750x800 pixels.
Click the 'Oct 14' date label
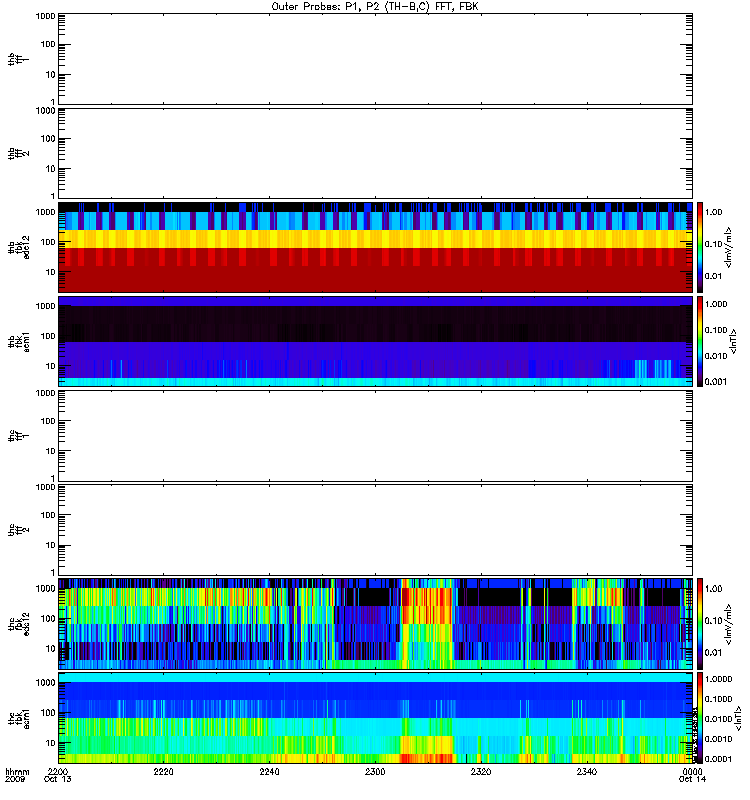point(692,779)
